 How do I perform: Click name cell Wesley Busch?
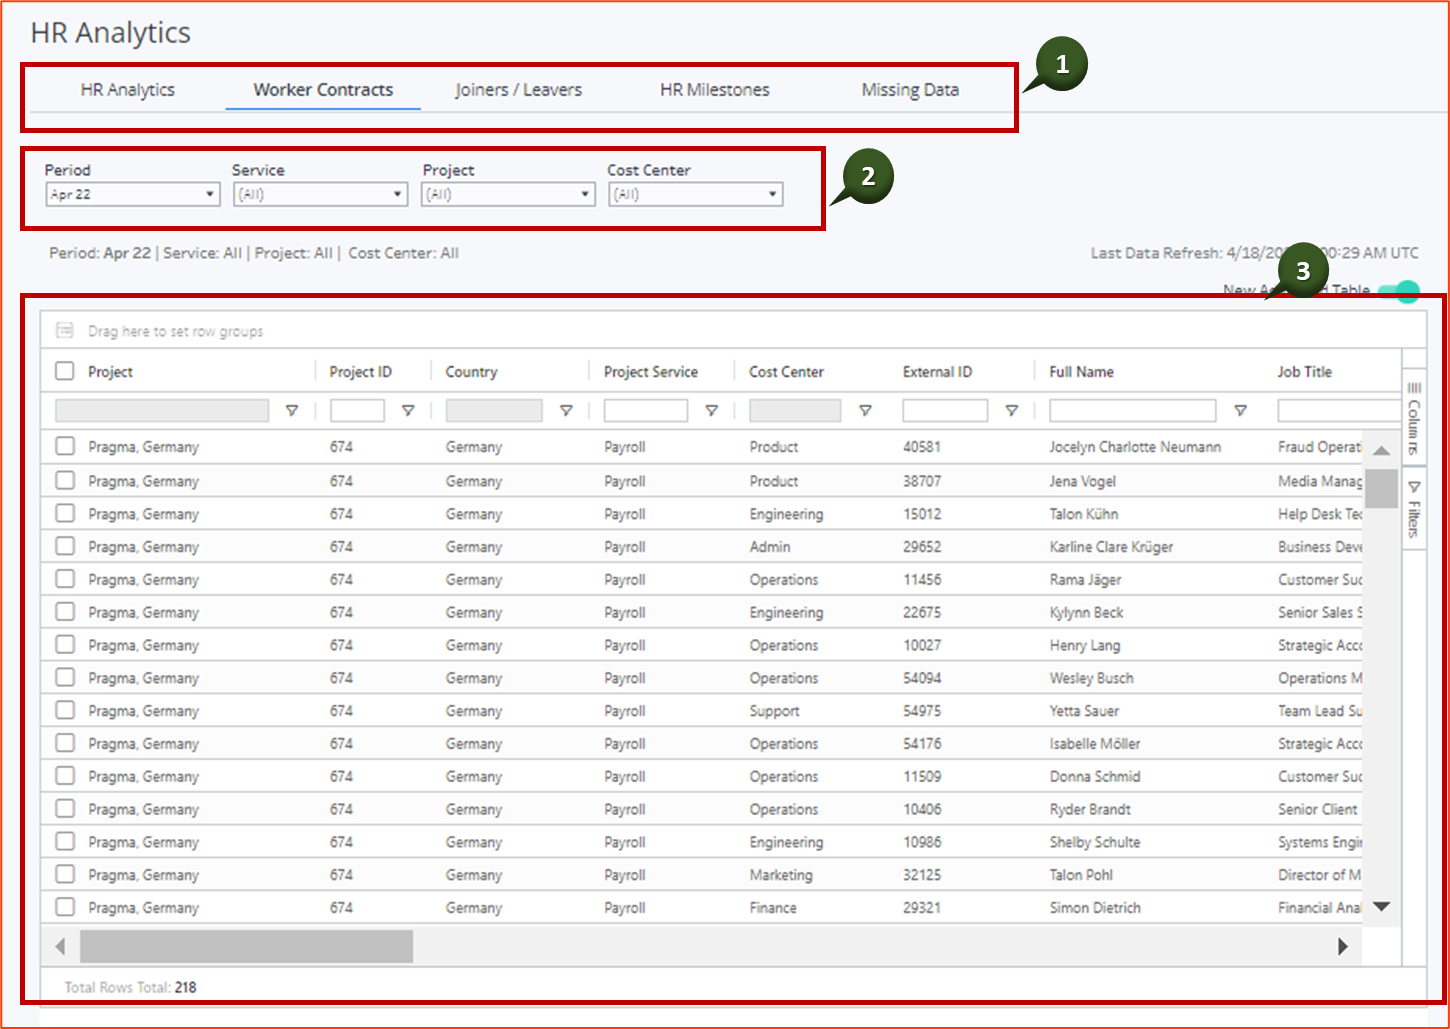coord(1091,678)
